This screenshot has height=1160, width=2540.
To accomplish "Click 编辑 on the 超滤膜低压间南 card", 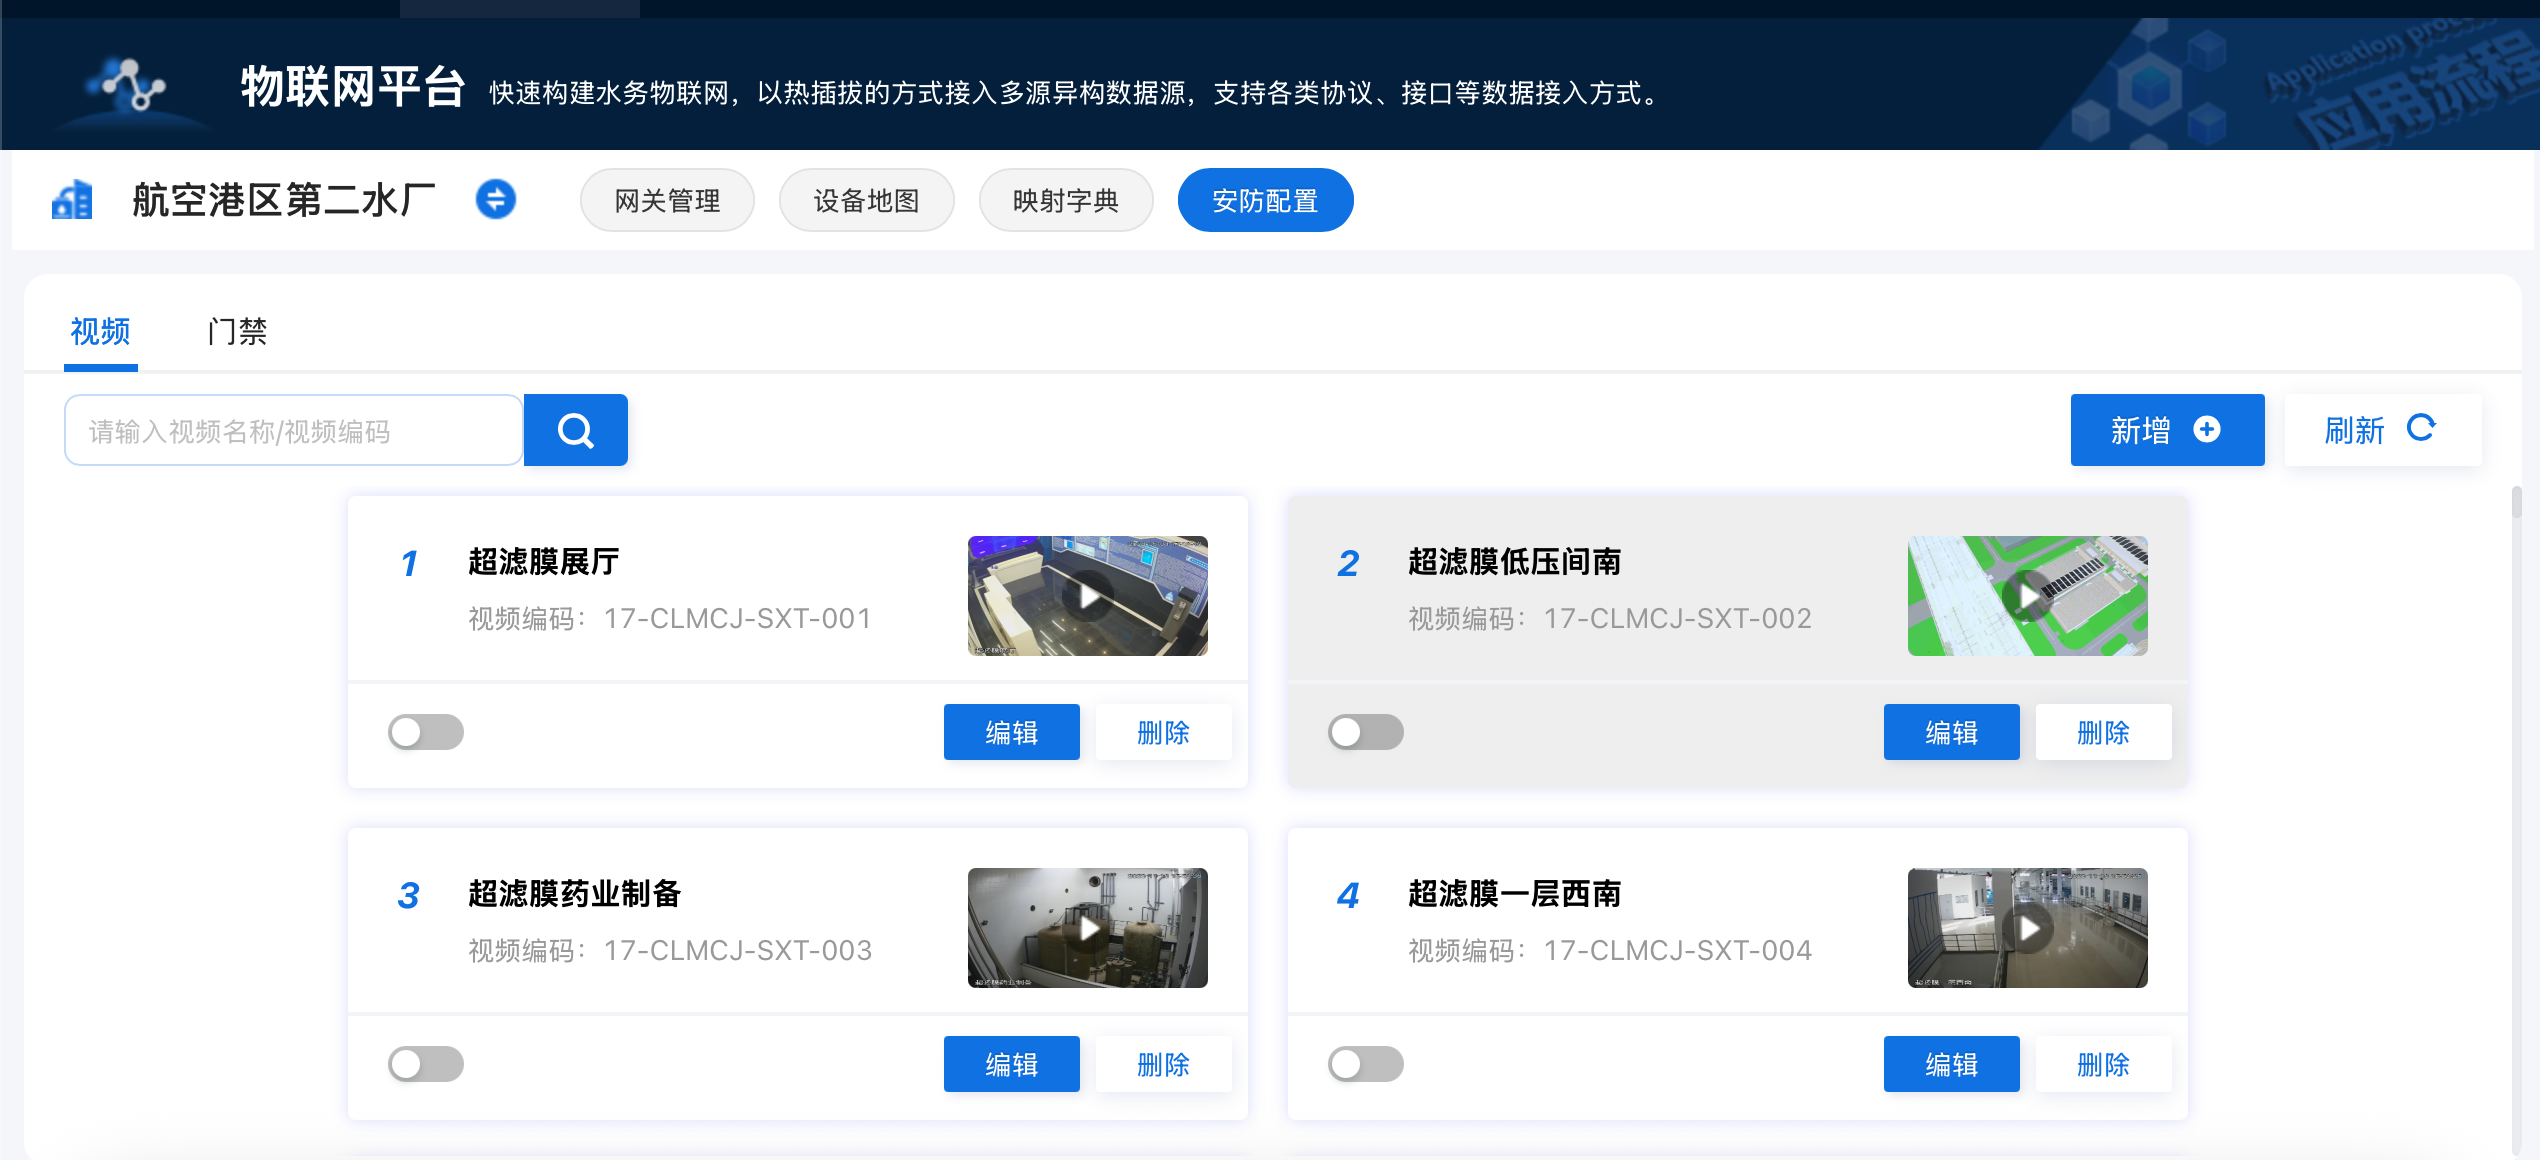I will [1951, 732].
